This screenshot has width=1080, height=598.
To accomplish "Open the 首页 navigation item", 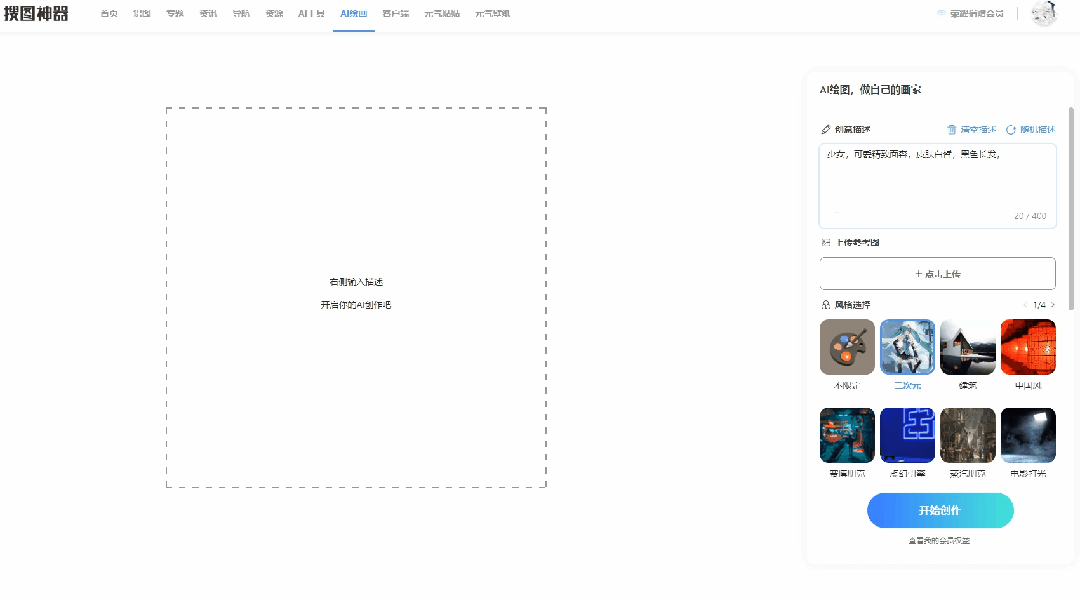I will (x=109, y=14).
